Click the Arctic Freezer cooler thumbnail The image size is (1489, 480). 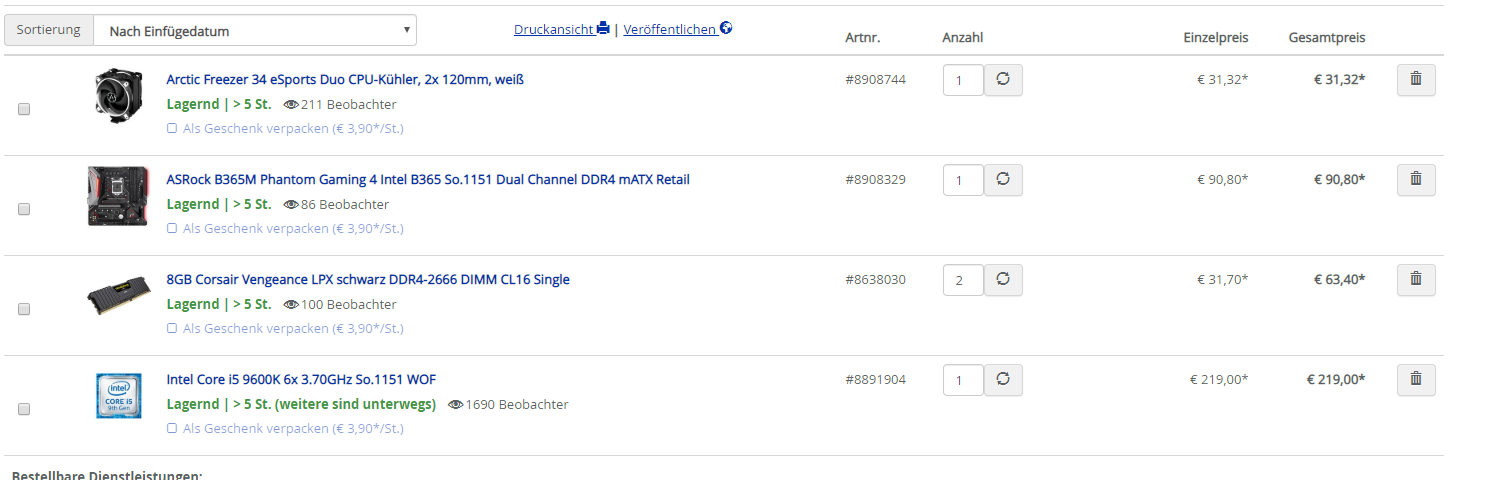[x=119, y=101]
